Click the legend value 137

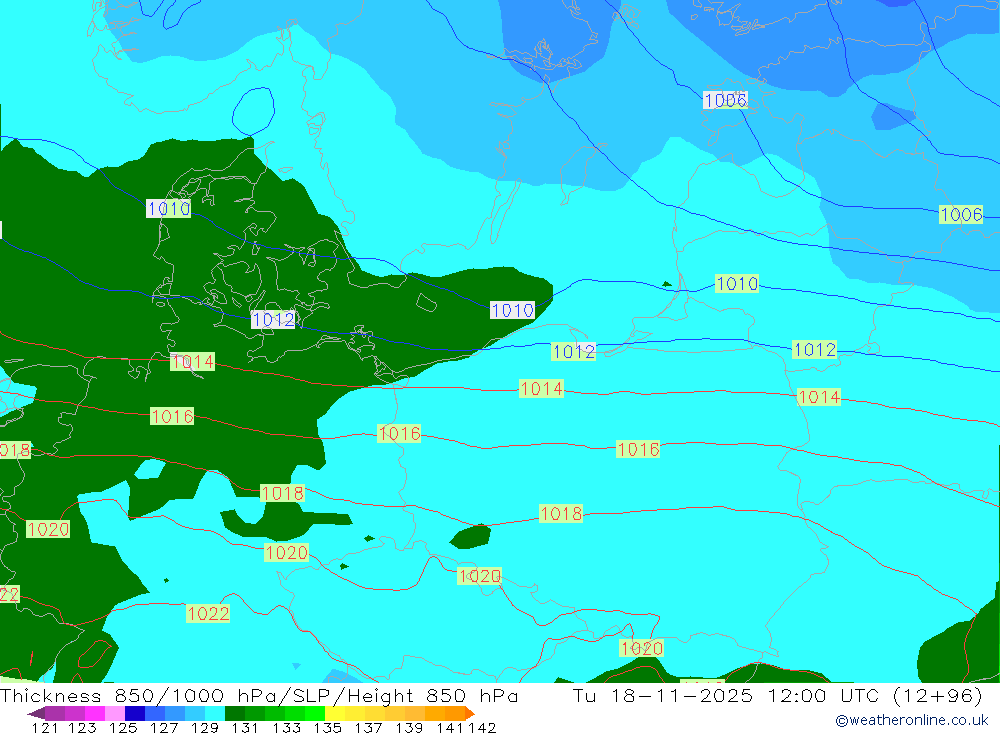[x=368, y=728]
